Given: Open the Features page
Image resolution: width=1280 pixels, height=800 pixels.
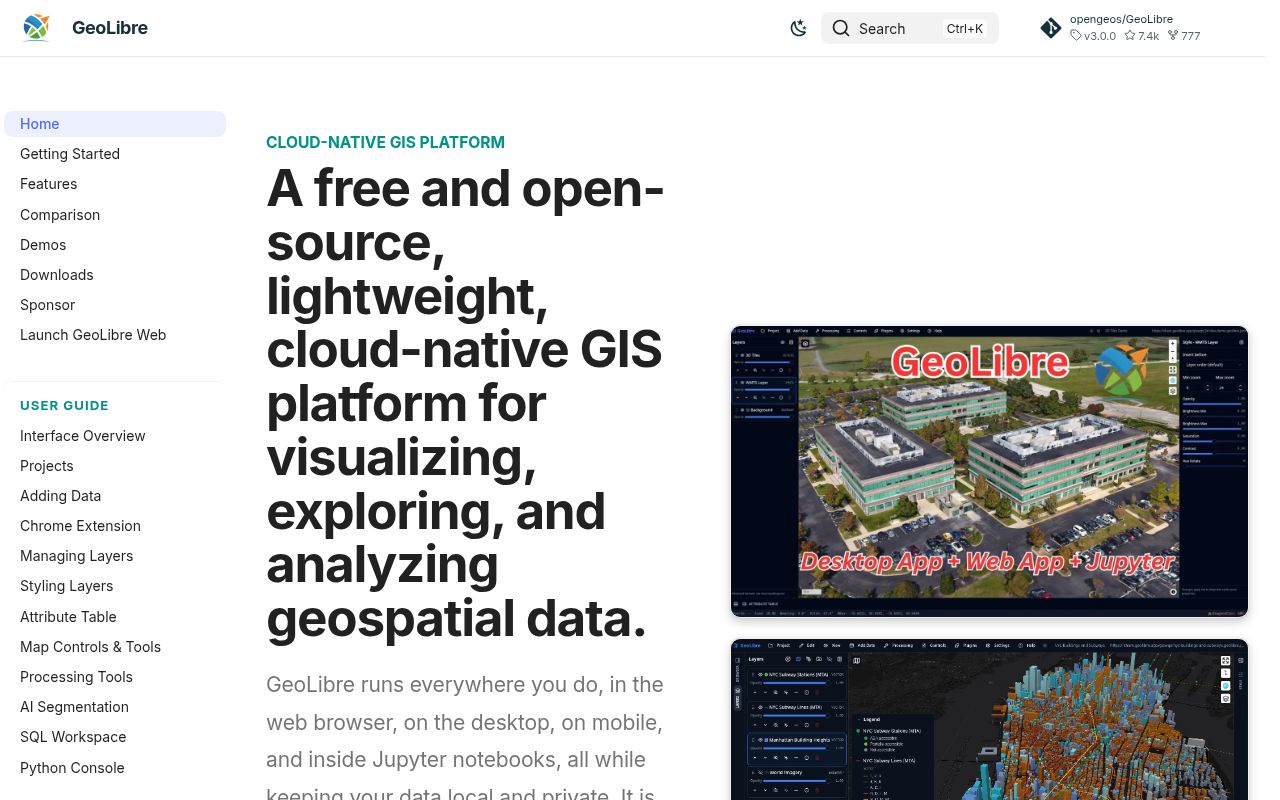Looking at the screenshot, I should (48, 184).
